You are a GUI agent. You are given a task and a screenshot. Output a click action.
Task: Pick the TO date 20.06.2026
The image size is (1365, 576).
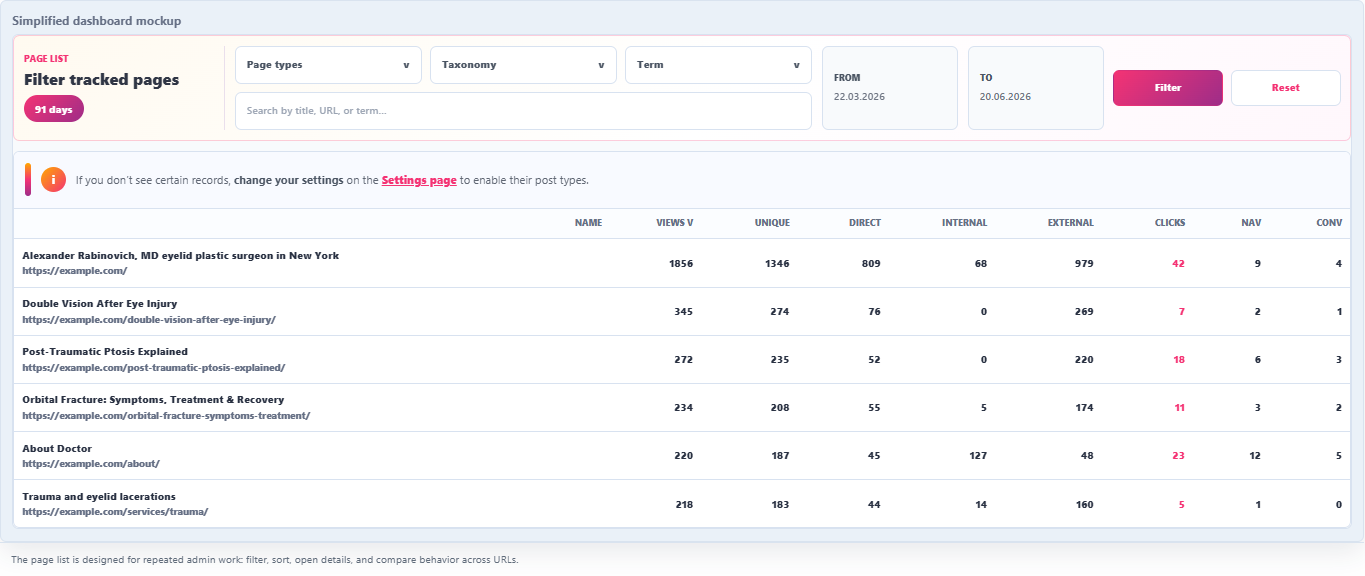[x=1036, y=88]
